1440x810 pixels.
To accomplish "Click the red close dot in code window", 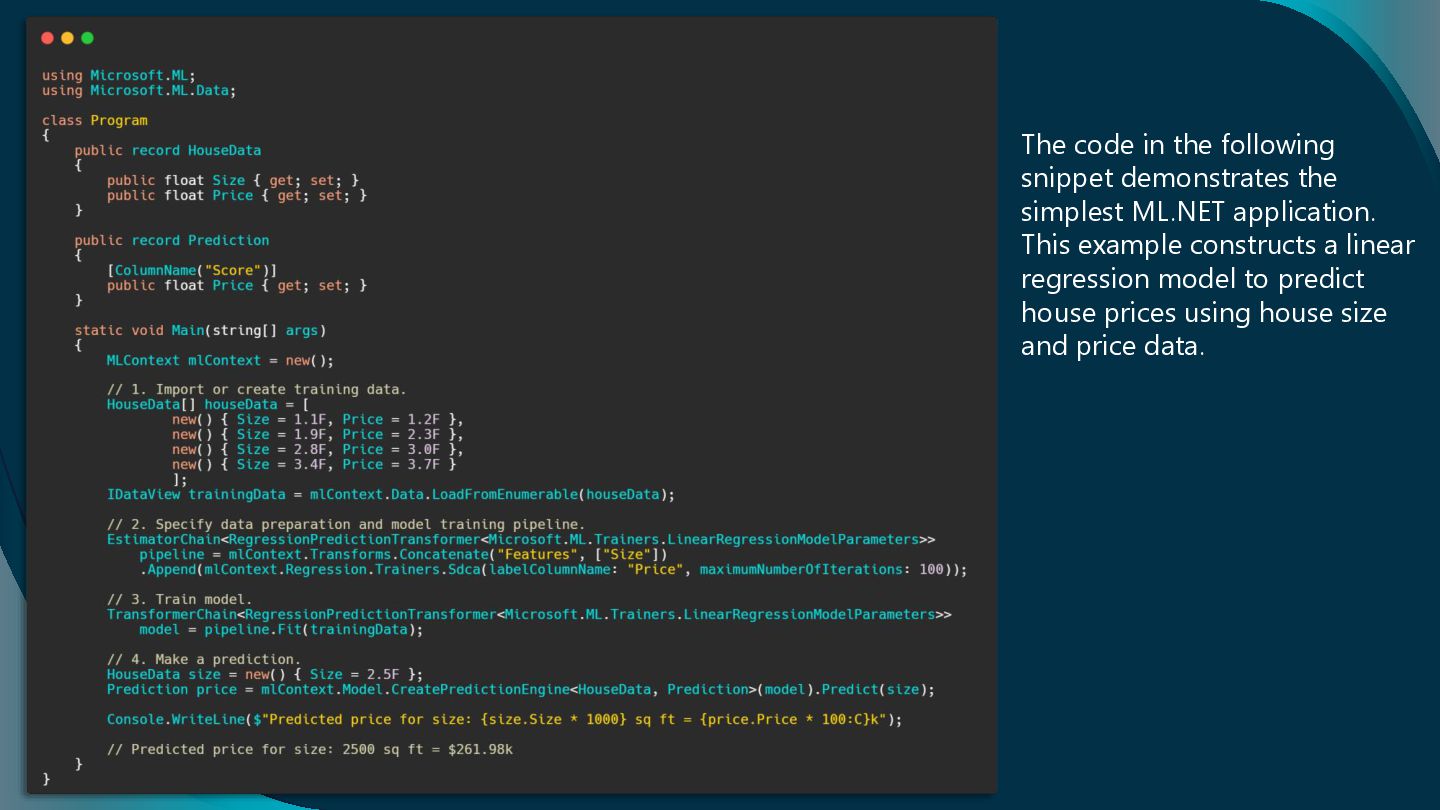I will (47, 38).
